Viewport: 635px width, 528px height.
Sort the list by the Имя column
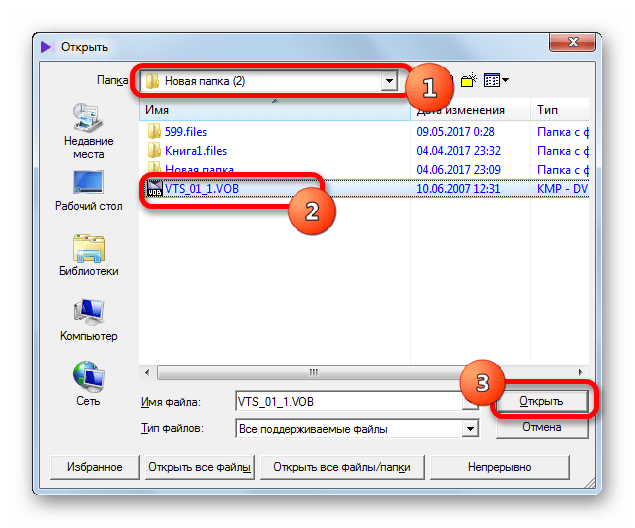coord(275,110)
